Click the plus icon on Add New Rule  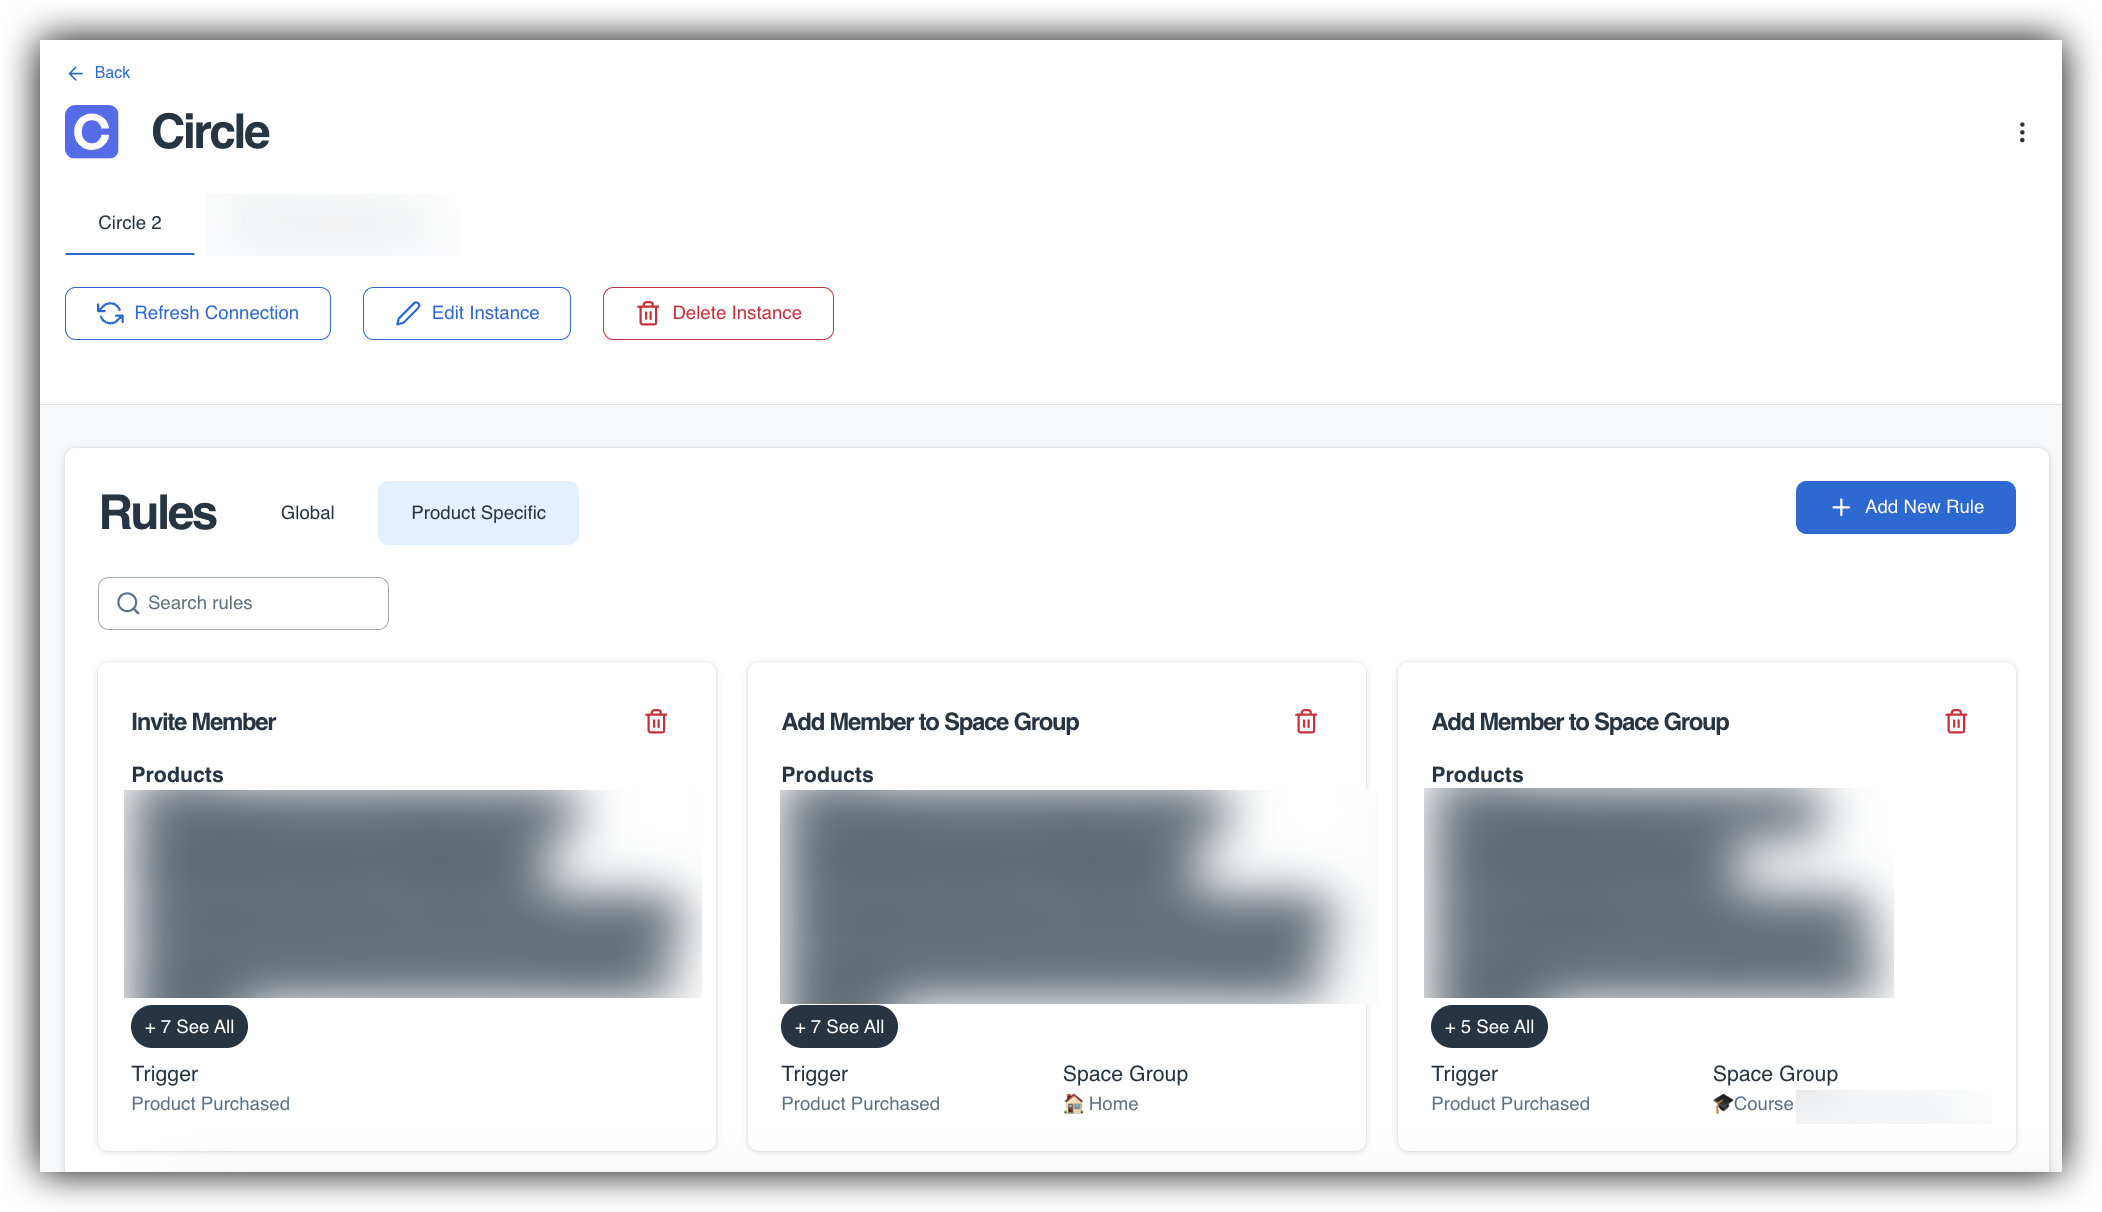pyautogui.click(x=1840, y=508)
